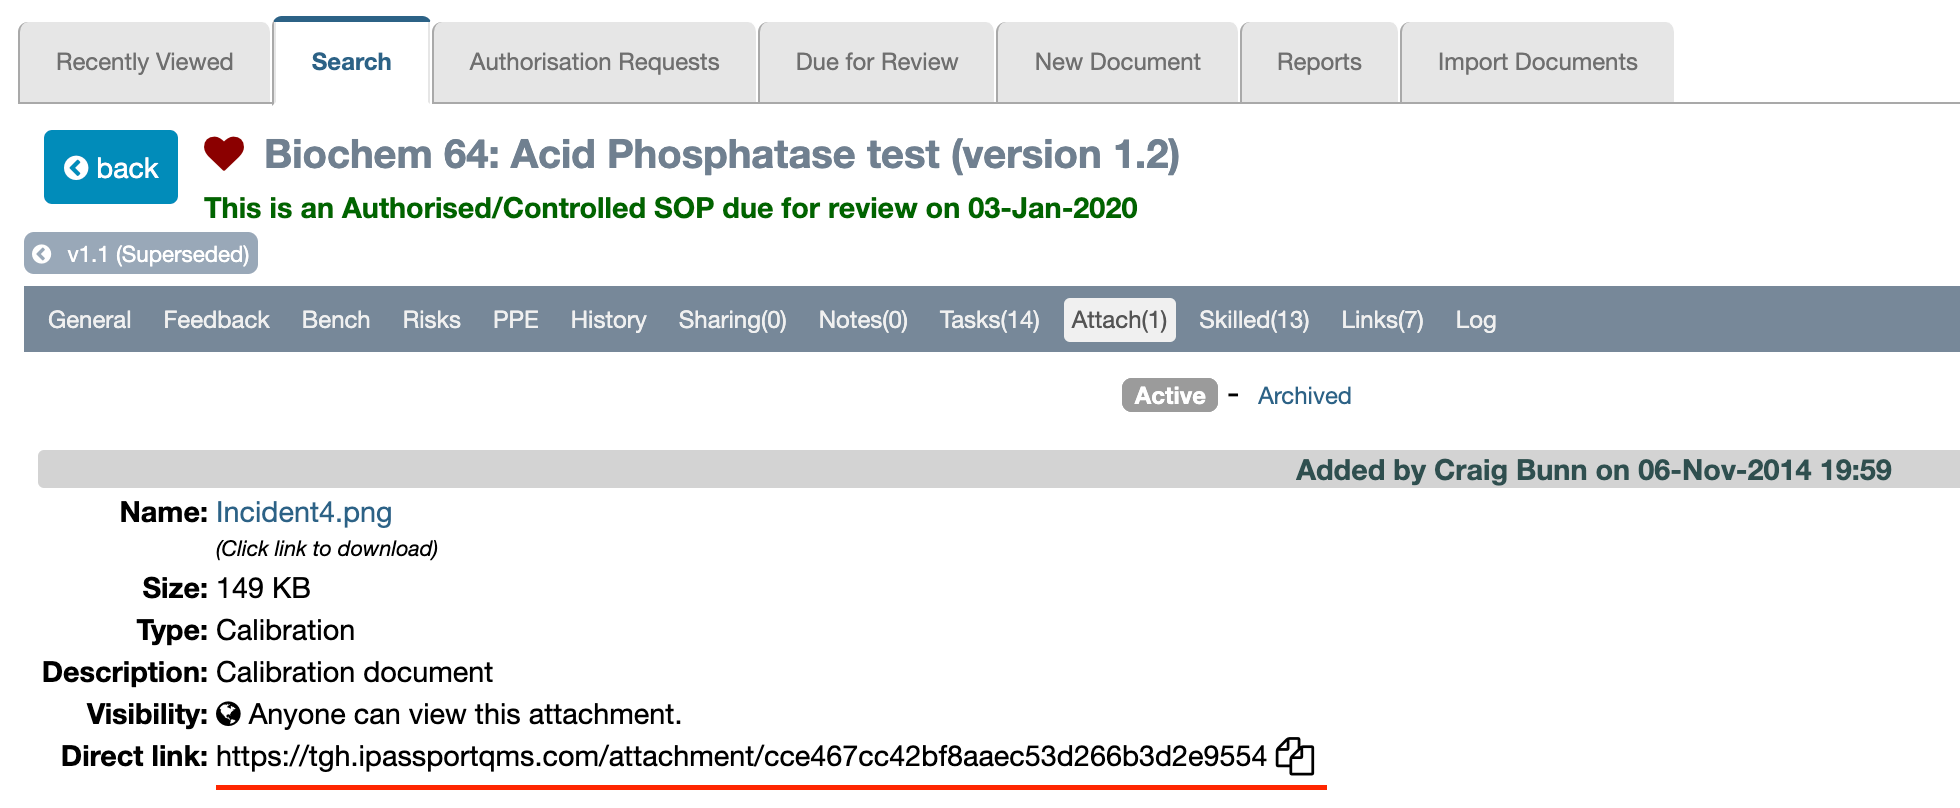
Task: Open the History section
Action: click(608, 320)
